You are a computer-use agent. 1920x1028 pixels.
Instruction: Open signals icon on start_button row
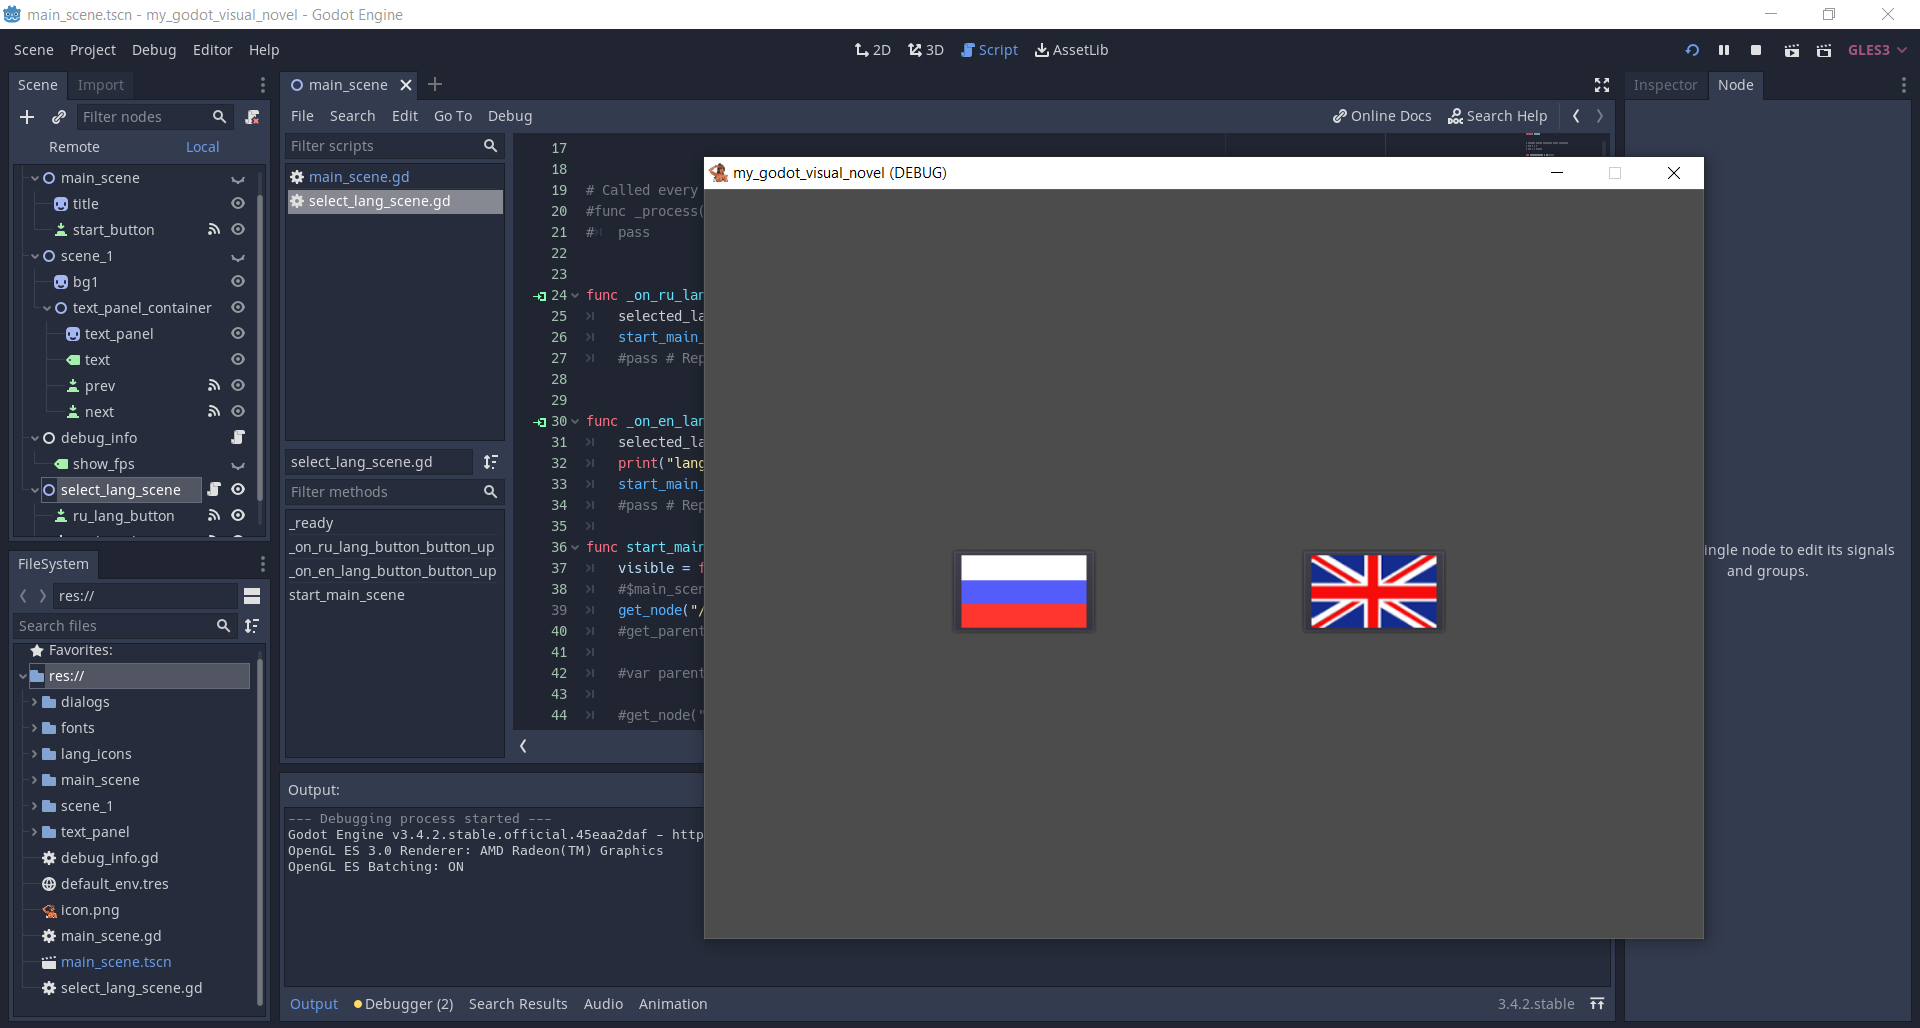click(213, 230)
